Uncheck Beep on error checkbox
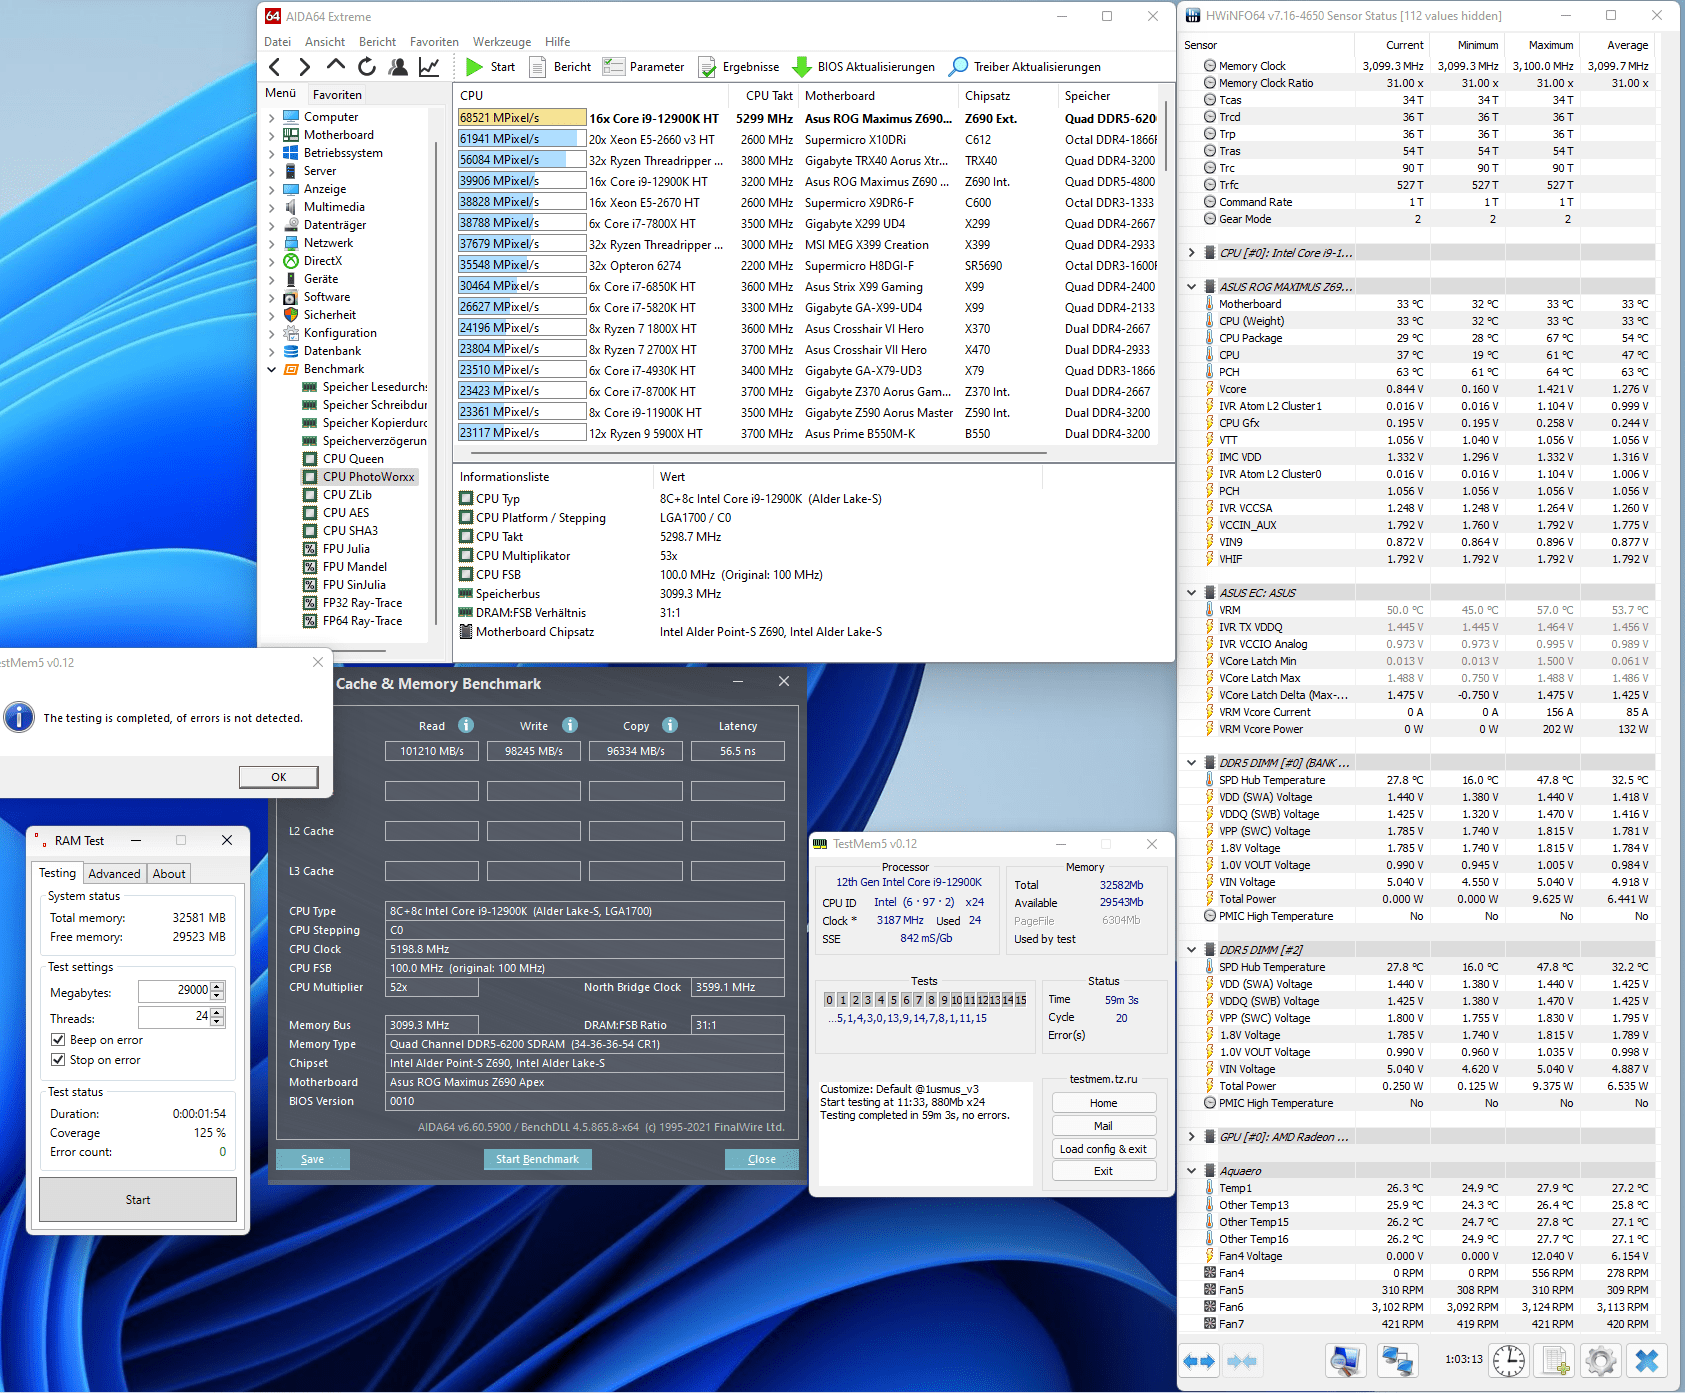The height and width of the screenshot is (1393, 1685). (58, 1040)
